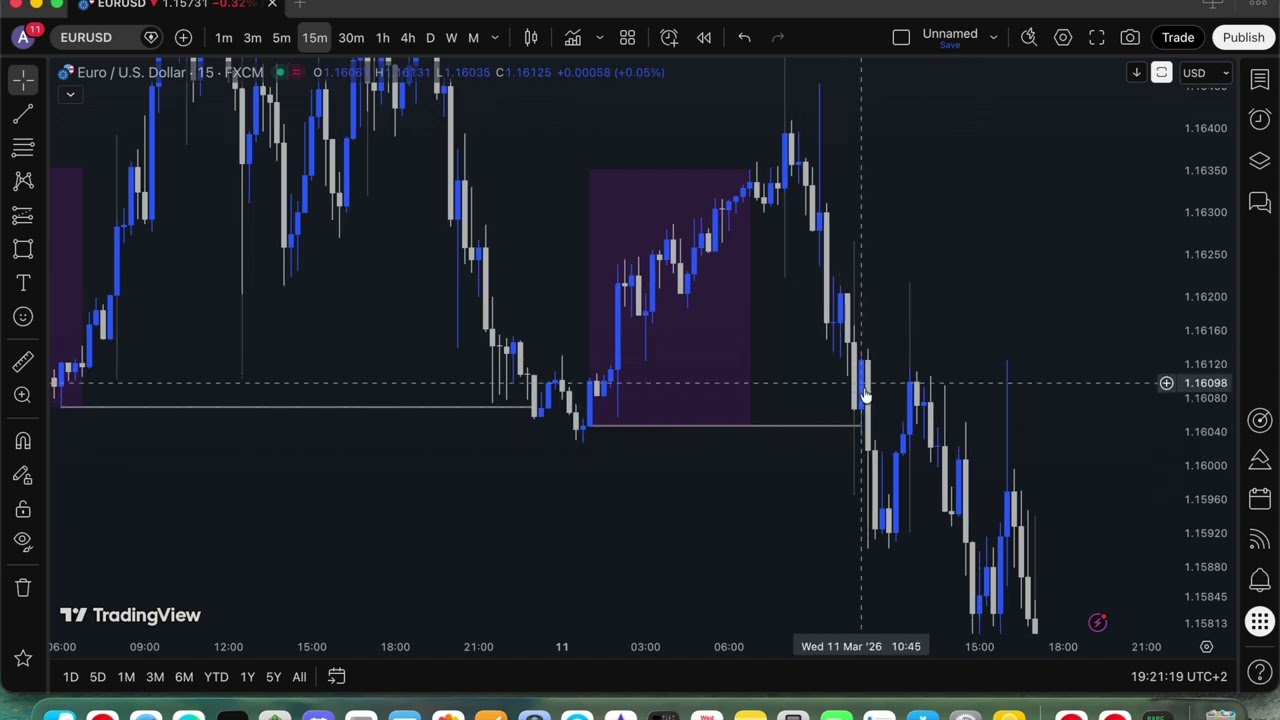Expand the layout dropdown arrow
This screenshot has width=1280, height=720.
coord(993,37)
